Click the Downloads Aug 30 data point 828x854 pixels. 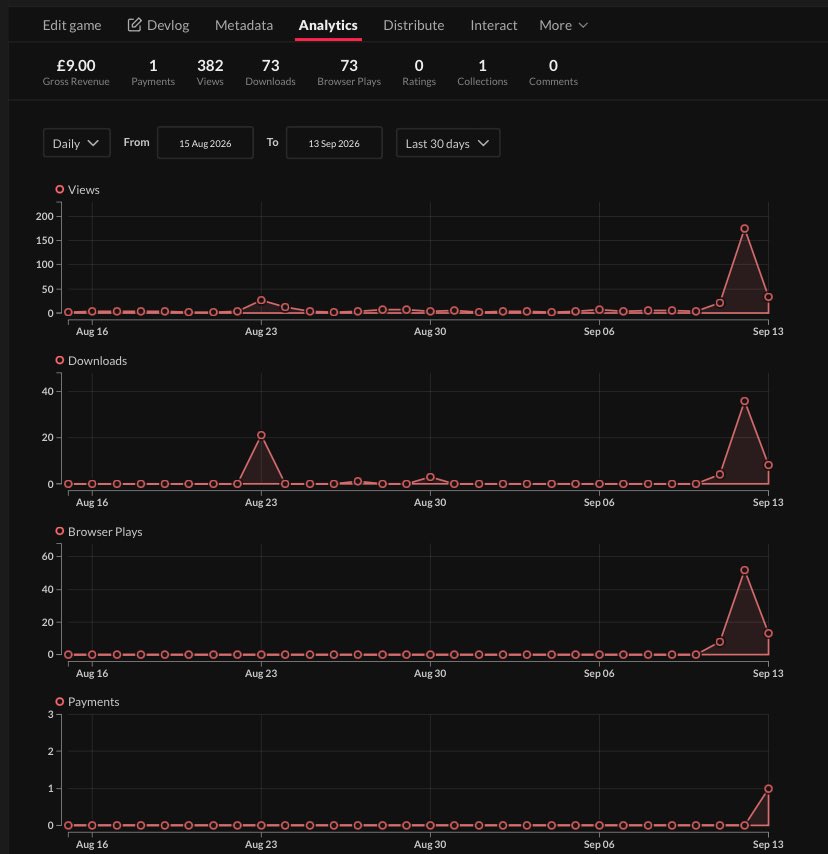(x=430, y=477)
